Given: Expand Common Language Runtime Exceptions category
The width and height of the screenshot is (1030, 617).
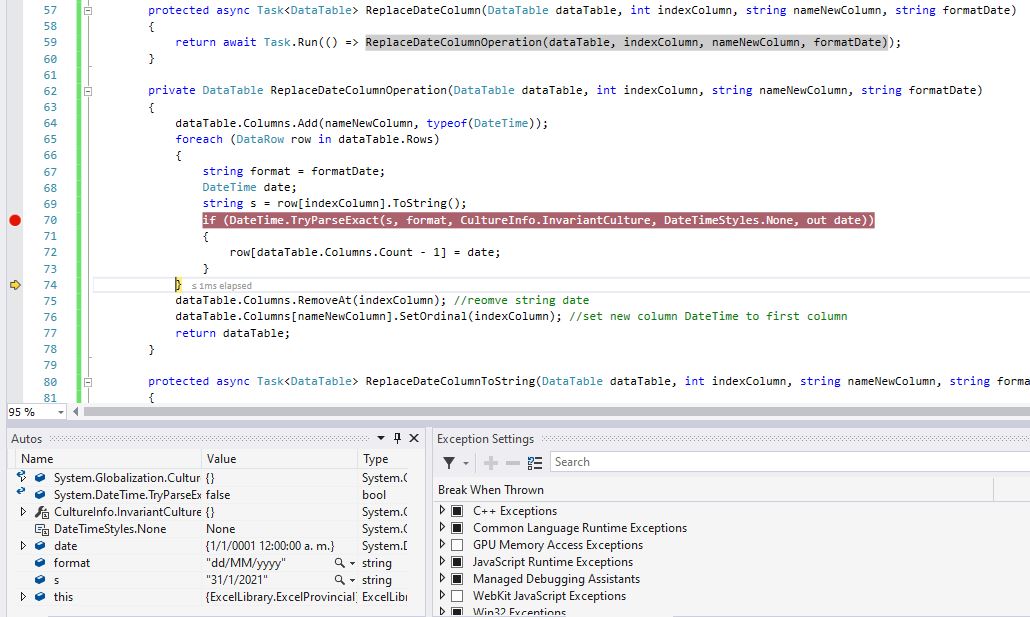Looking at the screenshot, I should (x=442, y=527).
